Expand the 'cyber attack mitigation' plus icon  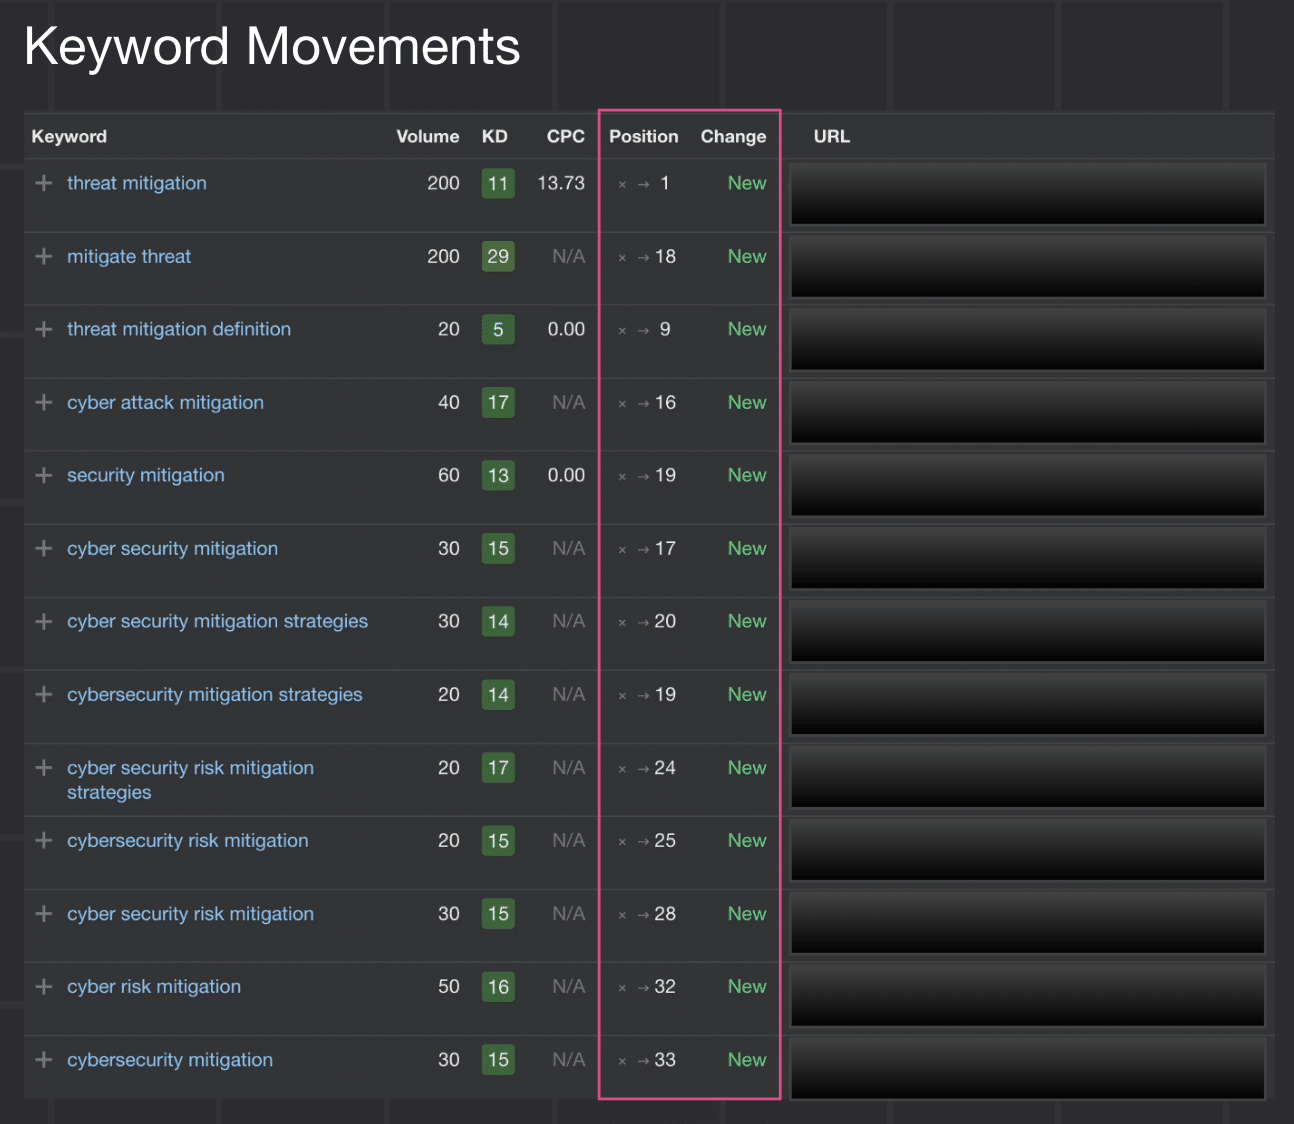click(x=44, y=402)
